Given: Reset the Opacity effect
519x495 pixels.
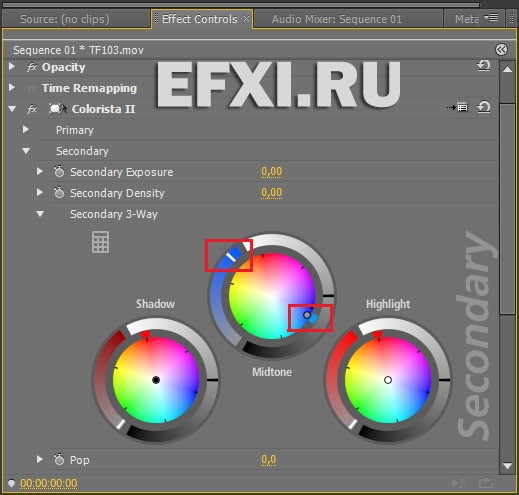Looking at the screenshot, I should (484, 66).
